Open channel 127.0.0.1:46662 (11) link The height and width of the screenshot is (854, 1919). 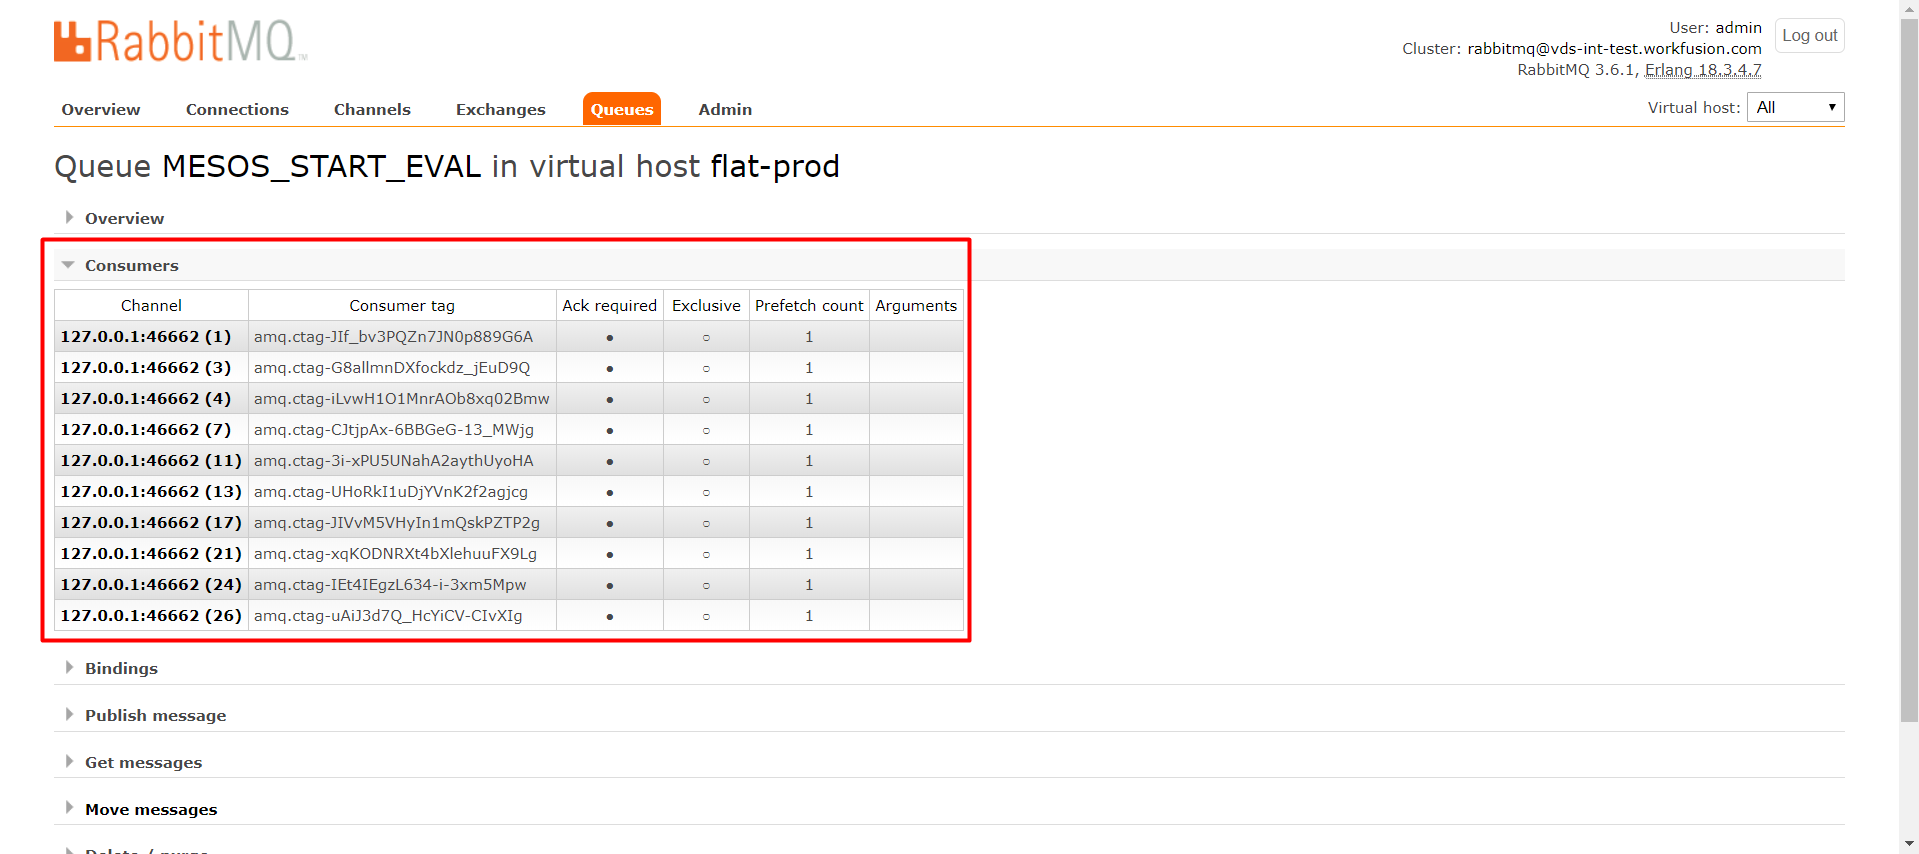tap(151, 460)
